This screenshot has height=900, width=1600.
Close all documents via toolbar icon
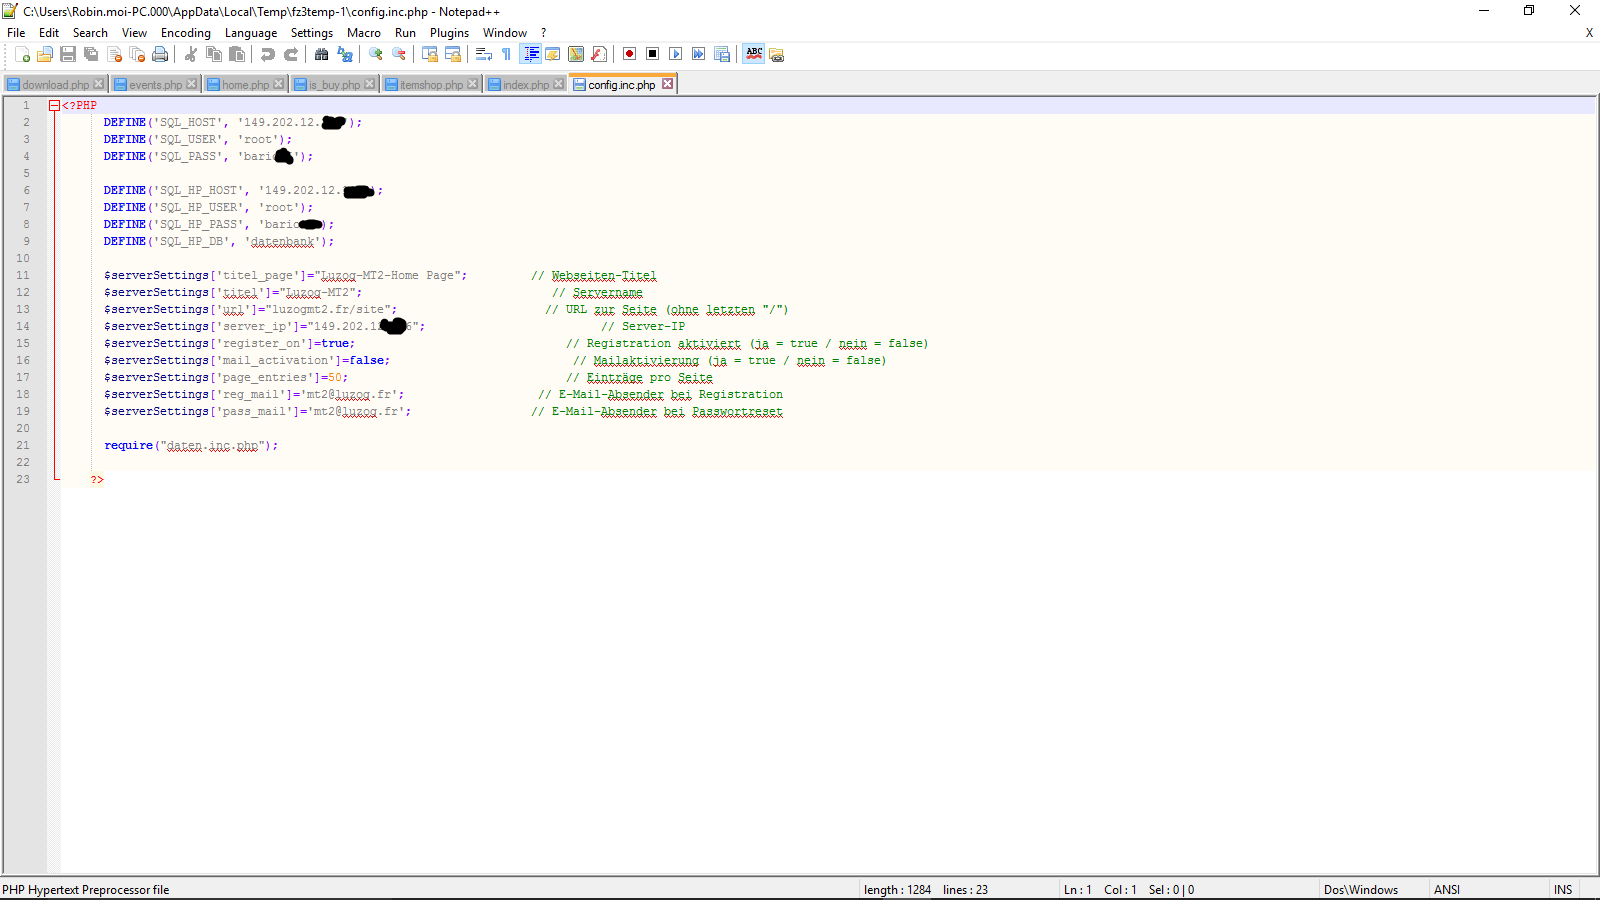pos(137,54)
